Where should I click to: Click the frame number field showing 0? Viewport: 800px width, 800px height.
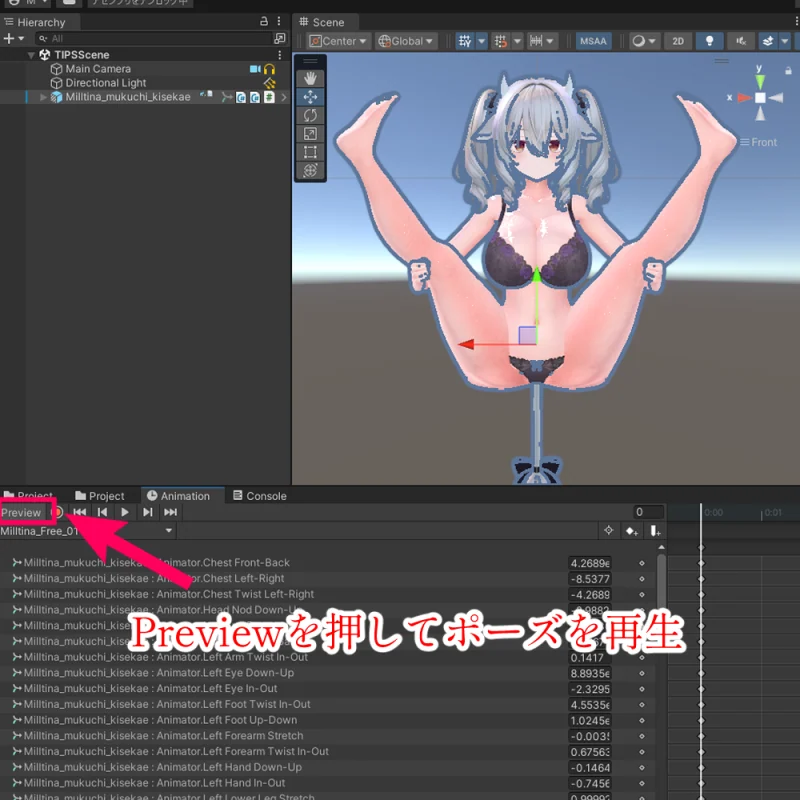pyautogui.click(x=647, y=512)
